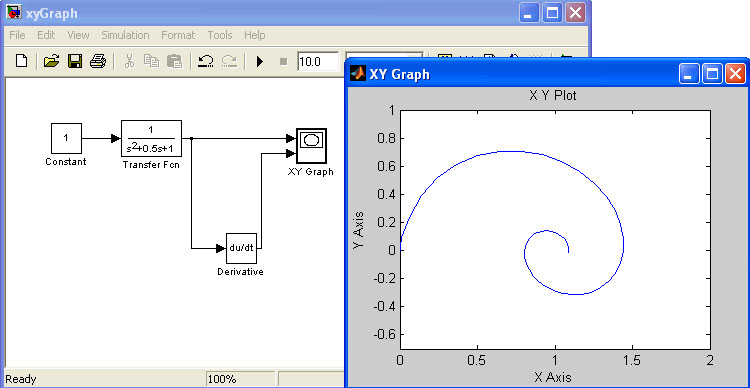Select the Derivative du/dt block

tap(242, 248)
